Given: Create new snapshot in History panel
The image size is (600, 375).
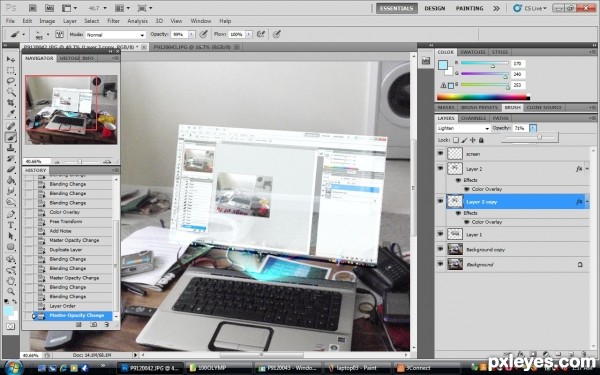Looking at the screenshot, I should point(93,324).
